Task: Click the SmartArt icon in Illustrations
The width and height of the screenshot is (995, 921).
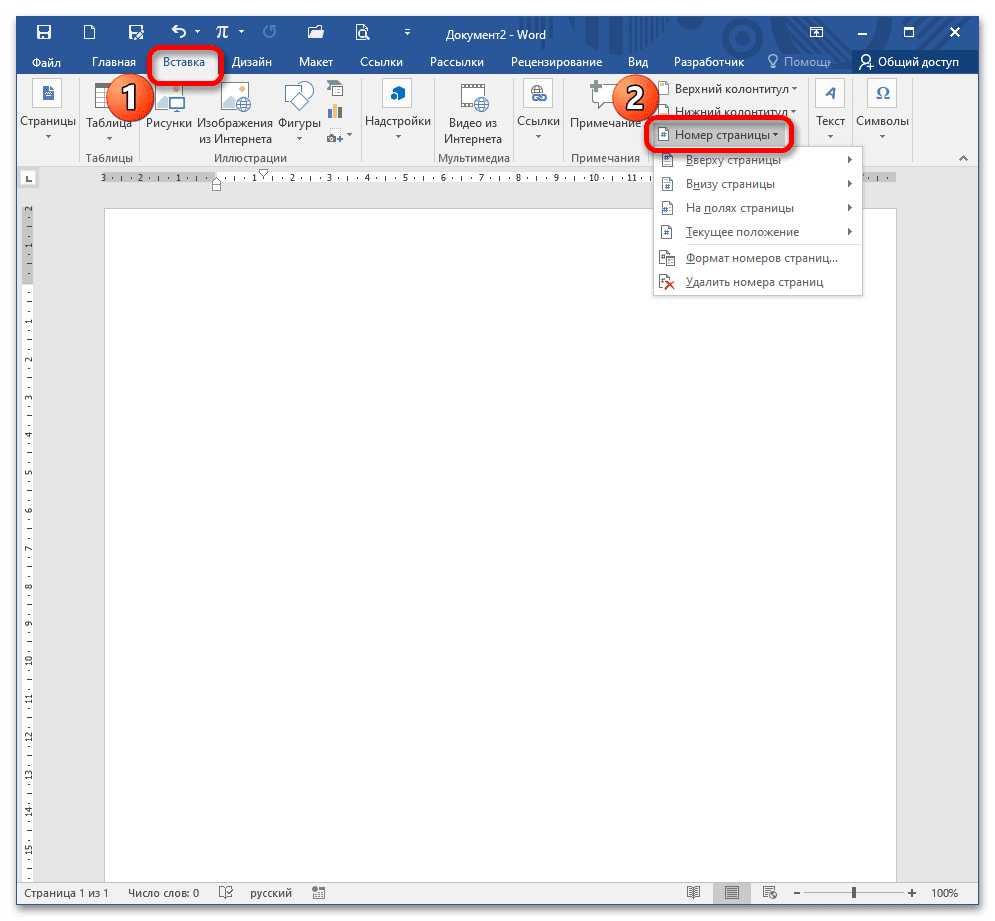Action: [335, 88]
